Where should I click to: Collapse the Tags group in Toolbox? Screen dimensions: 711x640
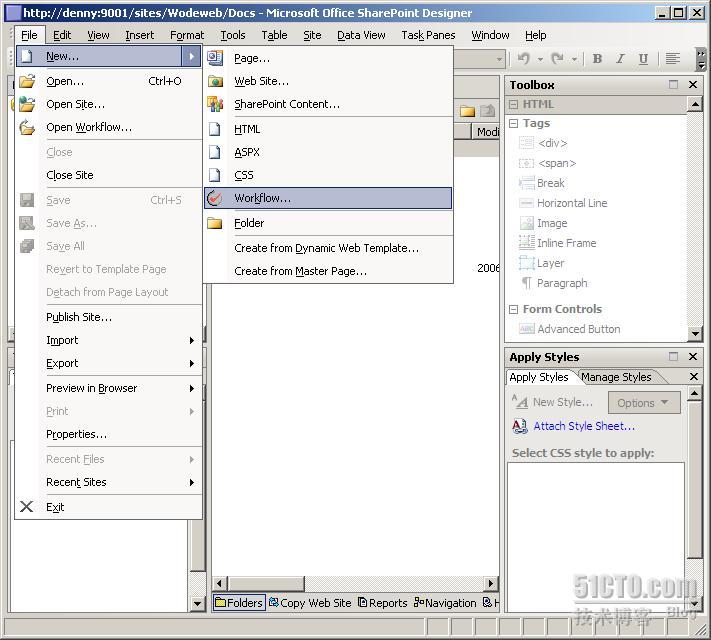pyautogui.click(x=513, y=123)
